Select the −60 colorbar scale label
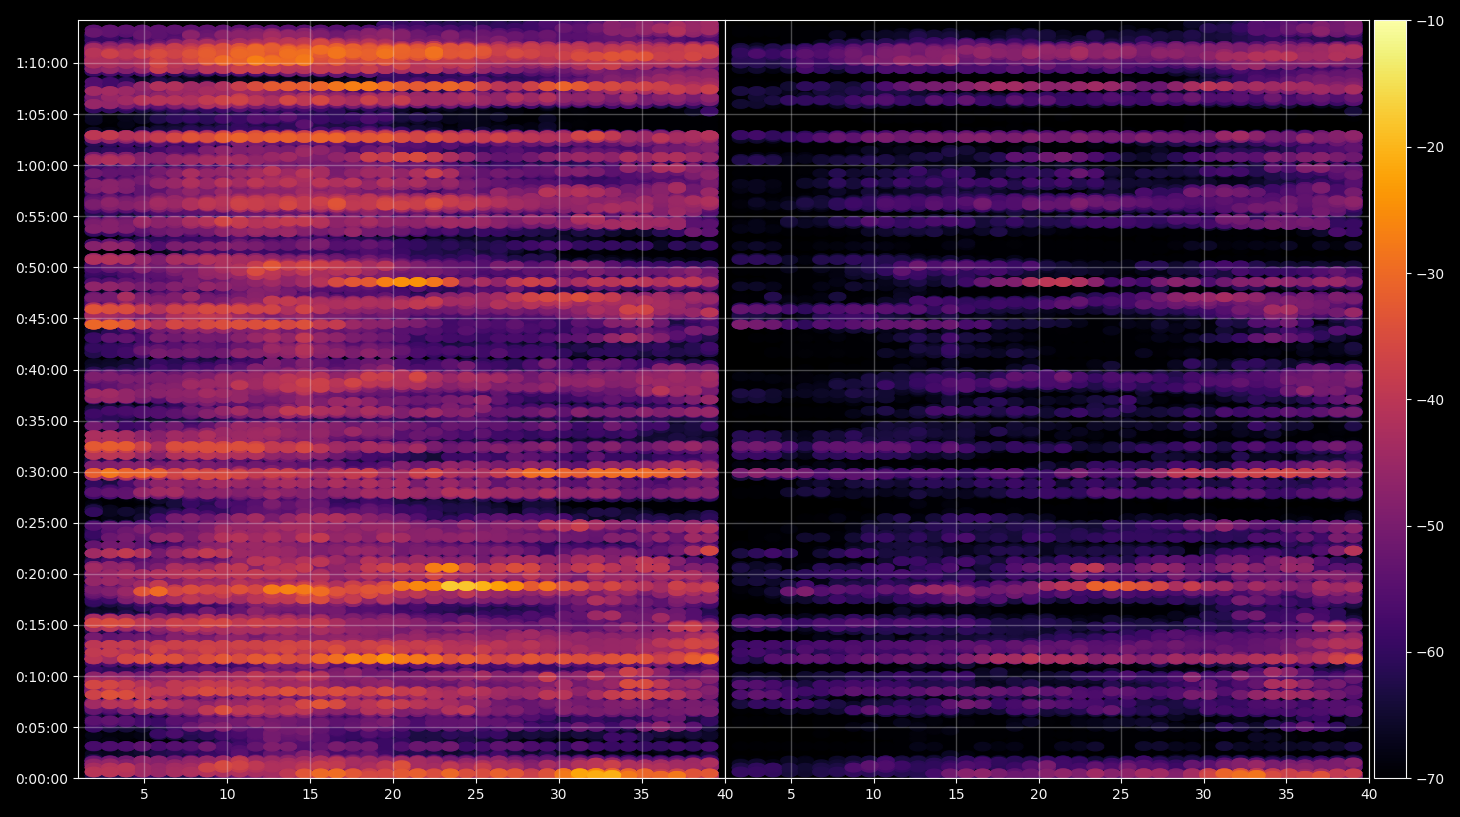Viewport: 1460px width, 817px height. tap(1431, 653)
